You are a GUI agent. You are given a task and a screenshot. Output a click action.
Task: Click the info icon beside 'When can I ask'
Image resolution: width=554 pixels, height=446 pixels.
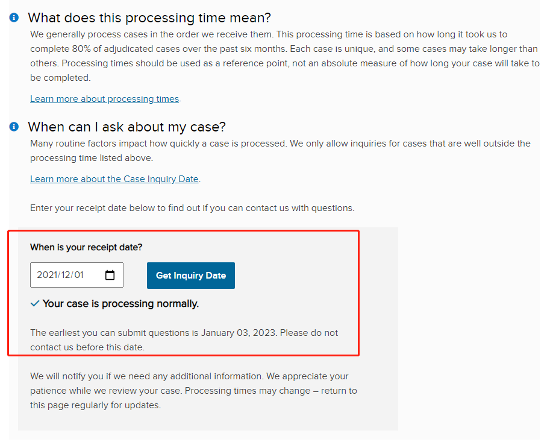[14, 127]
